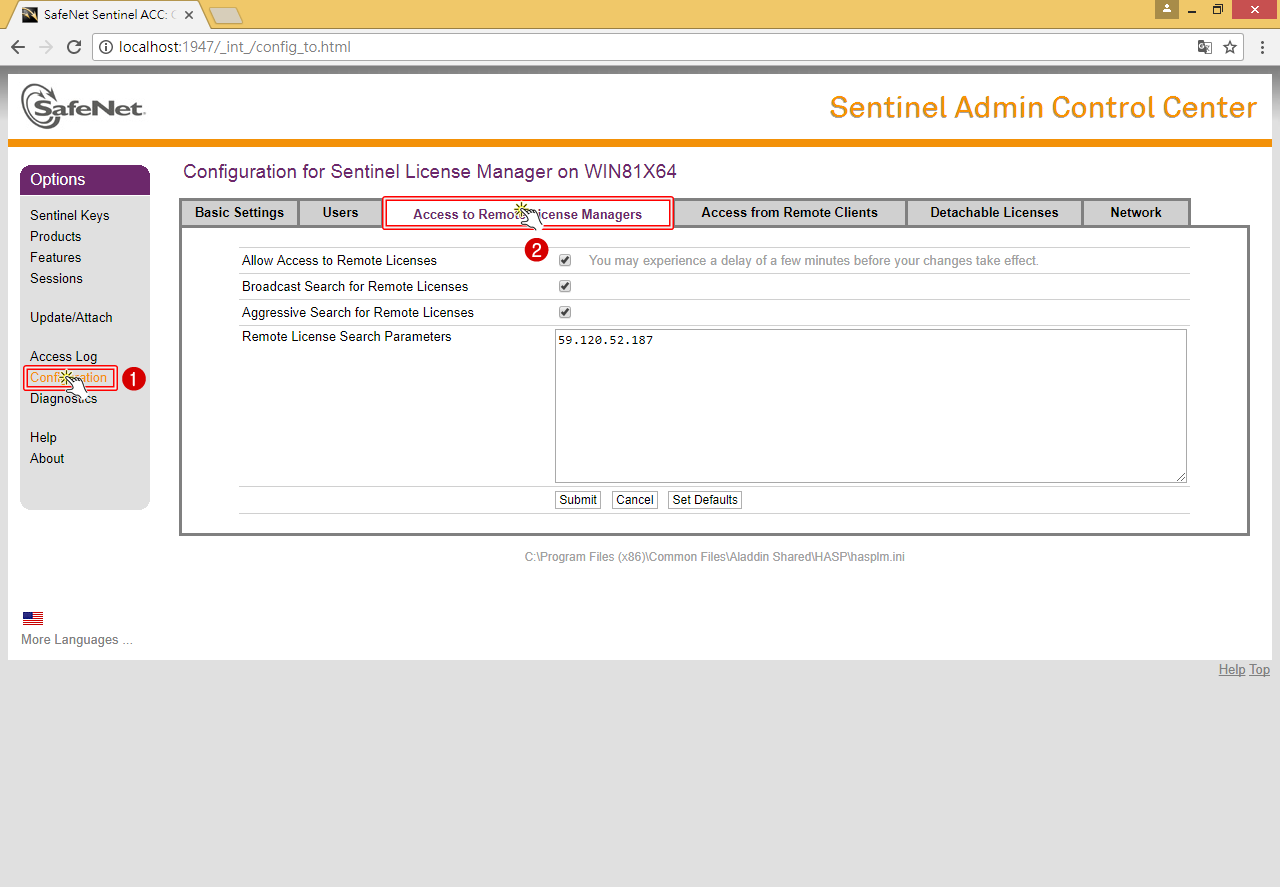
Task: Open Configuration in the sidebar
Action: coord(68,377)
